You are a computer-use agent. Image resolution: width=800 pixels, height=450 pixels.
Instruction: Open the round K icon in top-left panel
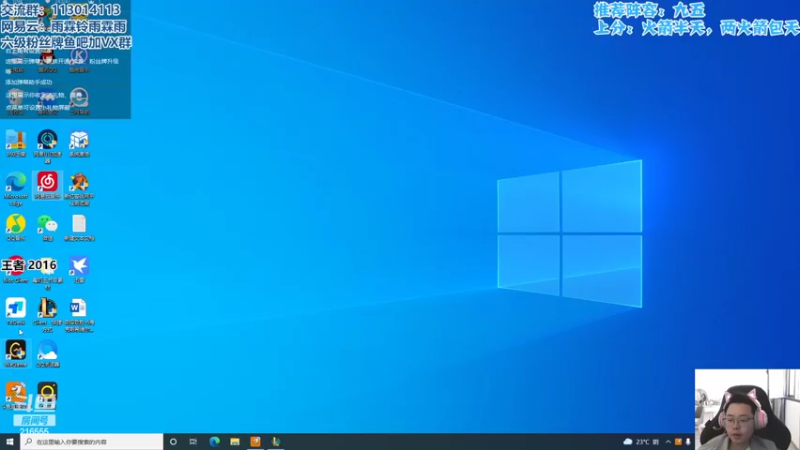pos(79,56)
